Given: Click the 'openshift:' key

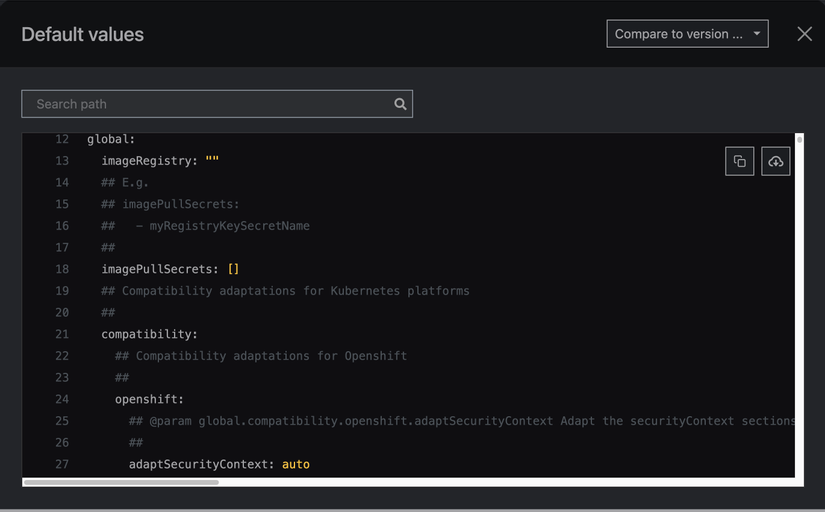Looking at the screenshot, I should coord(149,399).
